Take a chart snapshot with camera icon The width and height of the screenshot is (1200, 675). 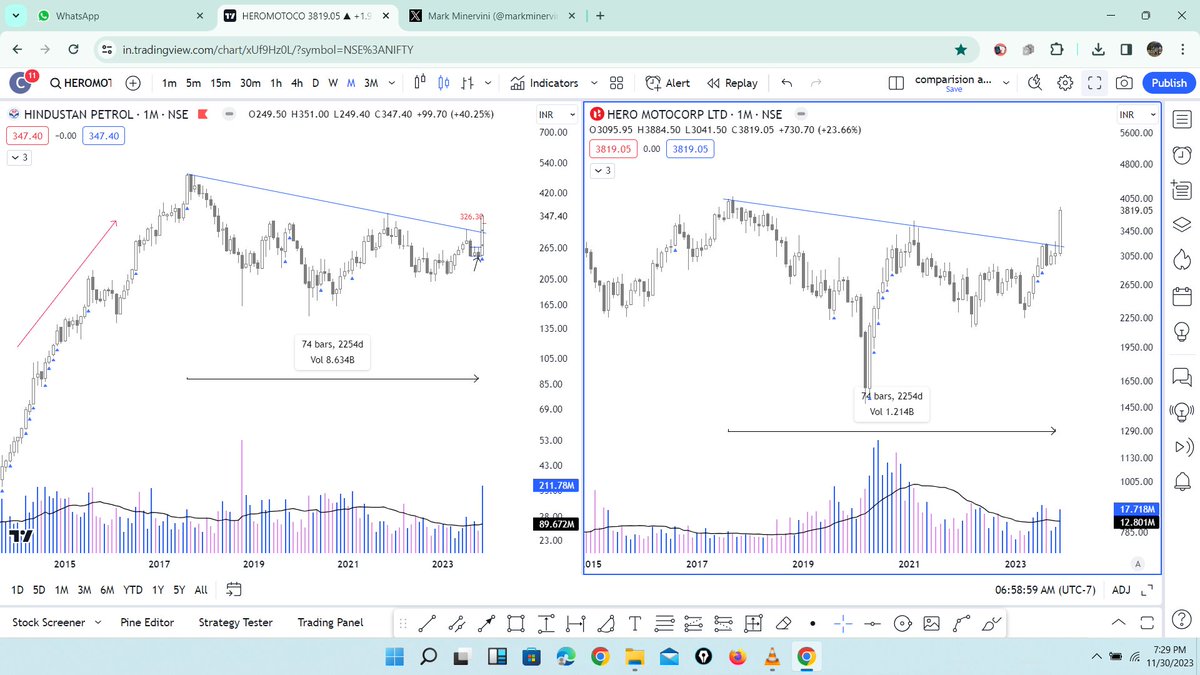click(1125, 83)
